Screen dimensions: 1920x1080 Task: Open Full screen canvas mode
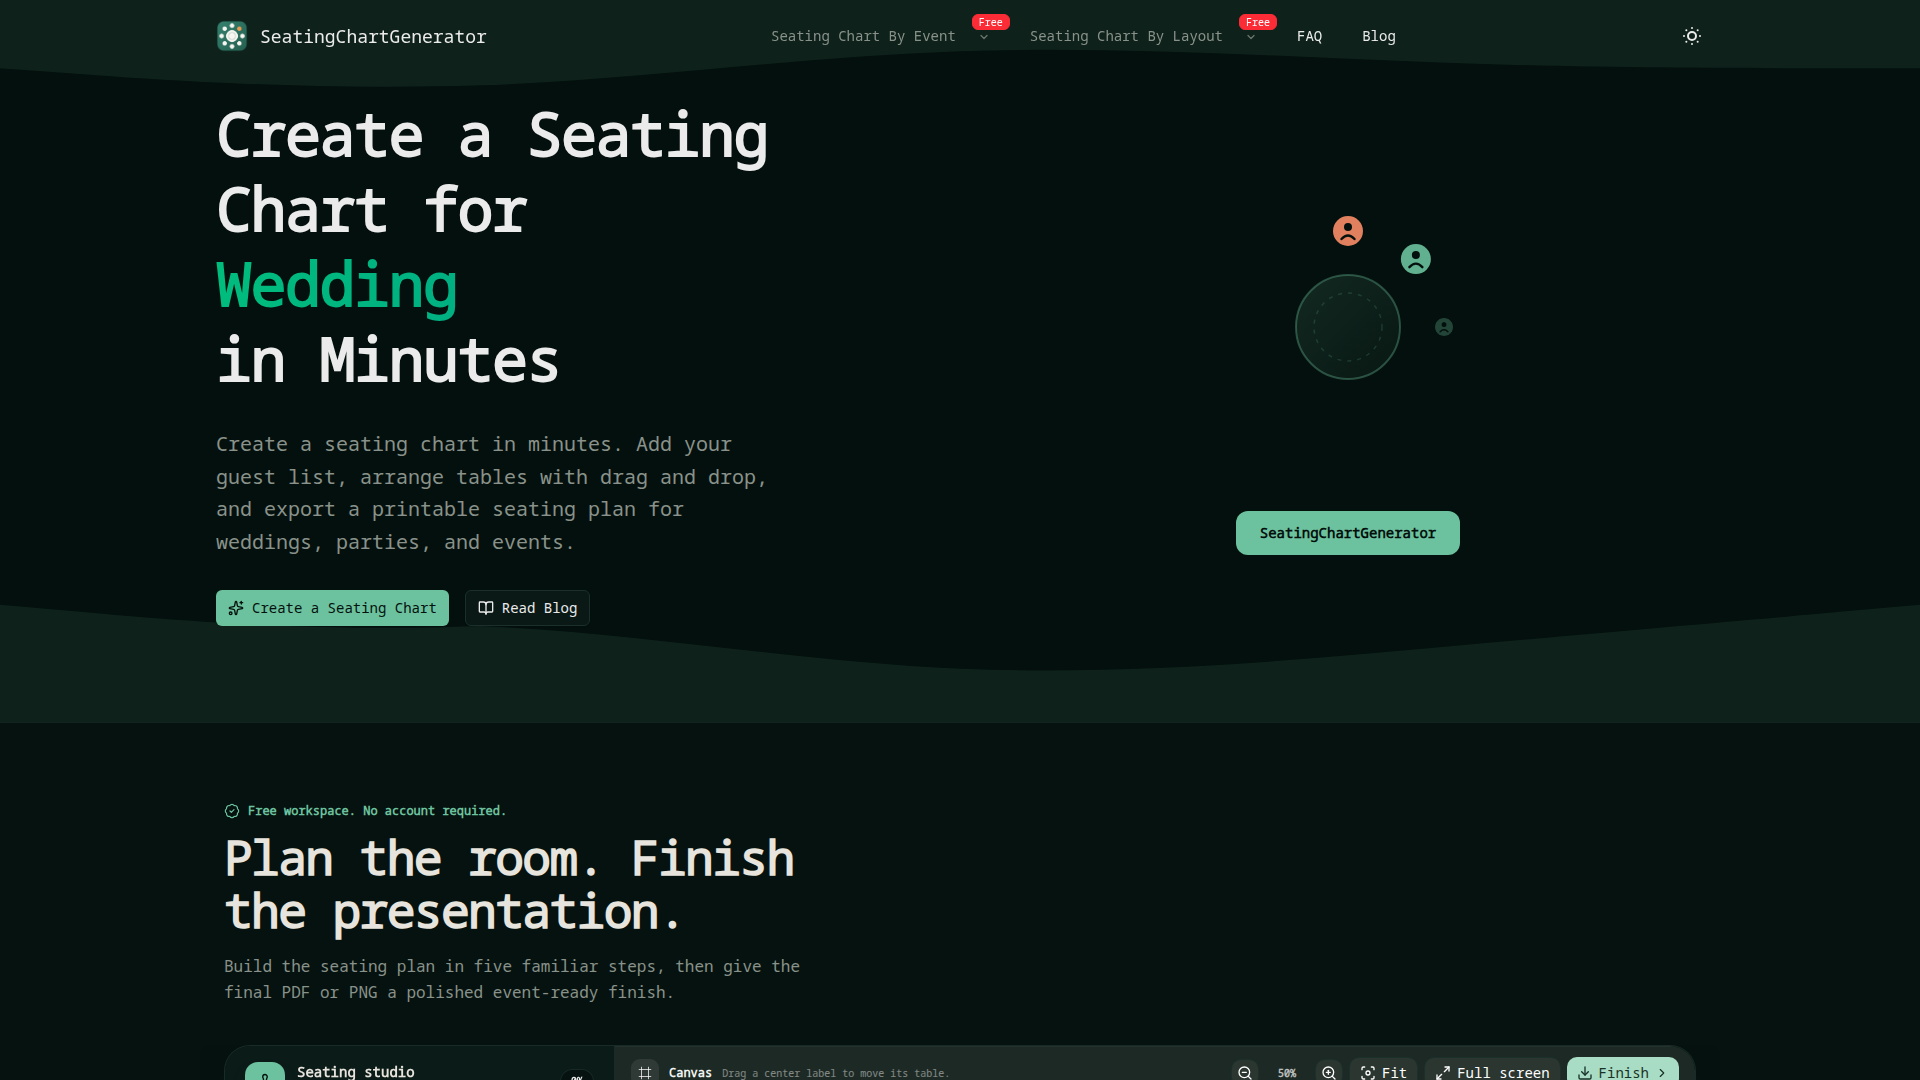pos(1492,1072)
